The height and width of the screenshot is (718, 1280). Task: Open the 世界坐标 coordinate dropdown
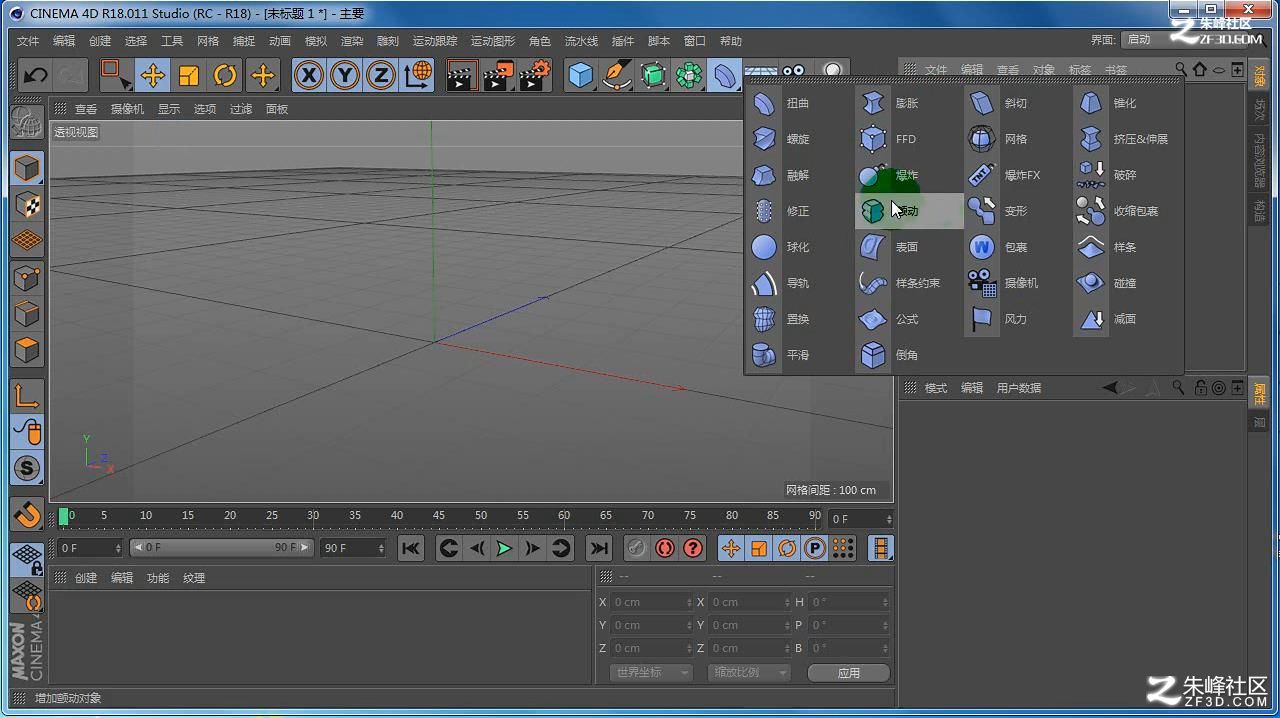pos(650,672)
